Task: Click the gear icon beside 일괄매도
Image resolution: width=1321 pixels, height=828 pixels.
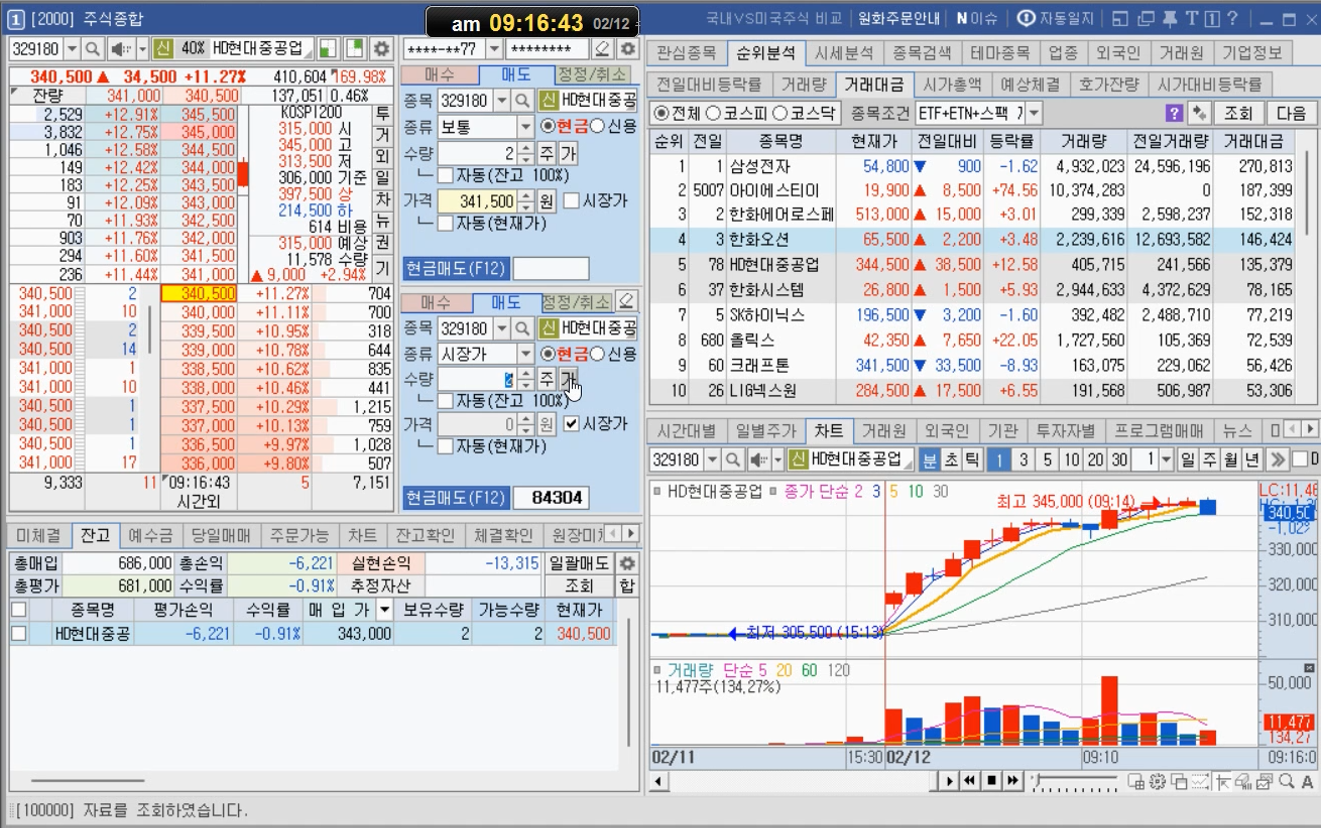Action: [627, 563]
